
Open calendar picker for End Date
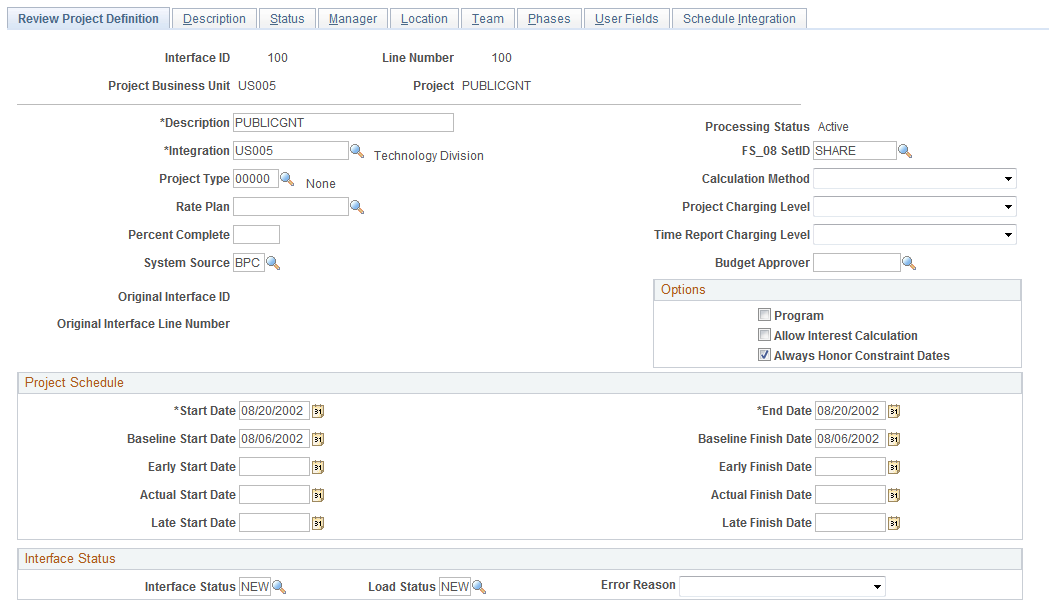(894, 411)
